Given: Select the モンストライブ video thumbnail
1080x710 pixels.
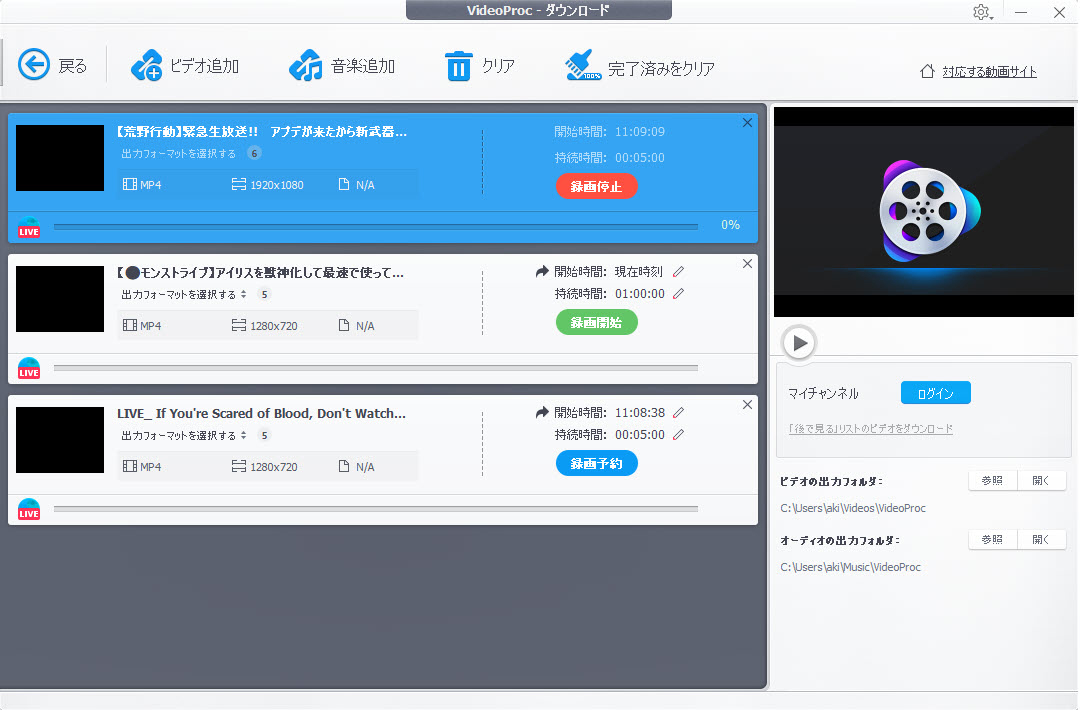Looking at the screenshot, I should (x=60, y=299).
